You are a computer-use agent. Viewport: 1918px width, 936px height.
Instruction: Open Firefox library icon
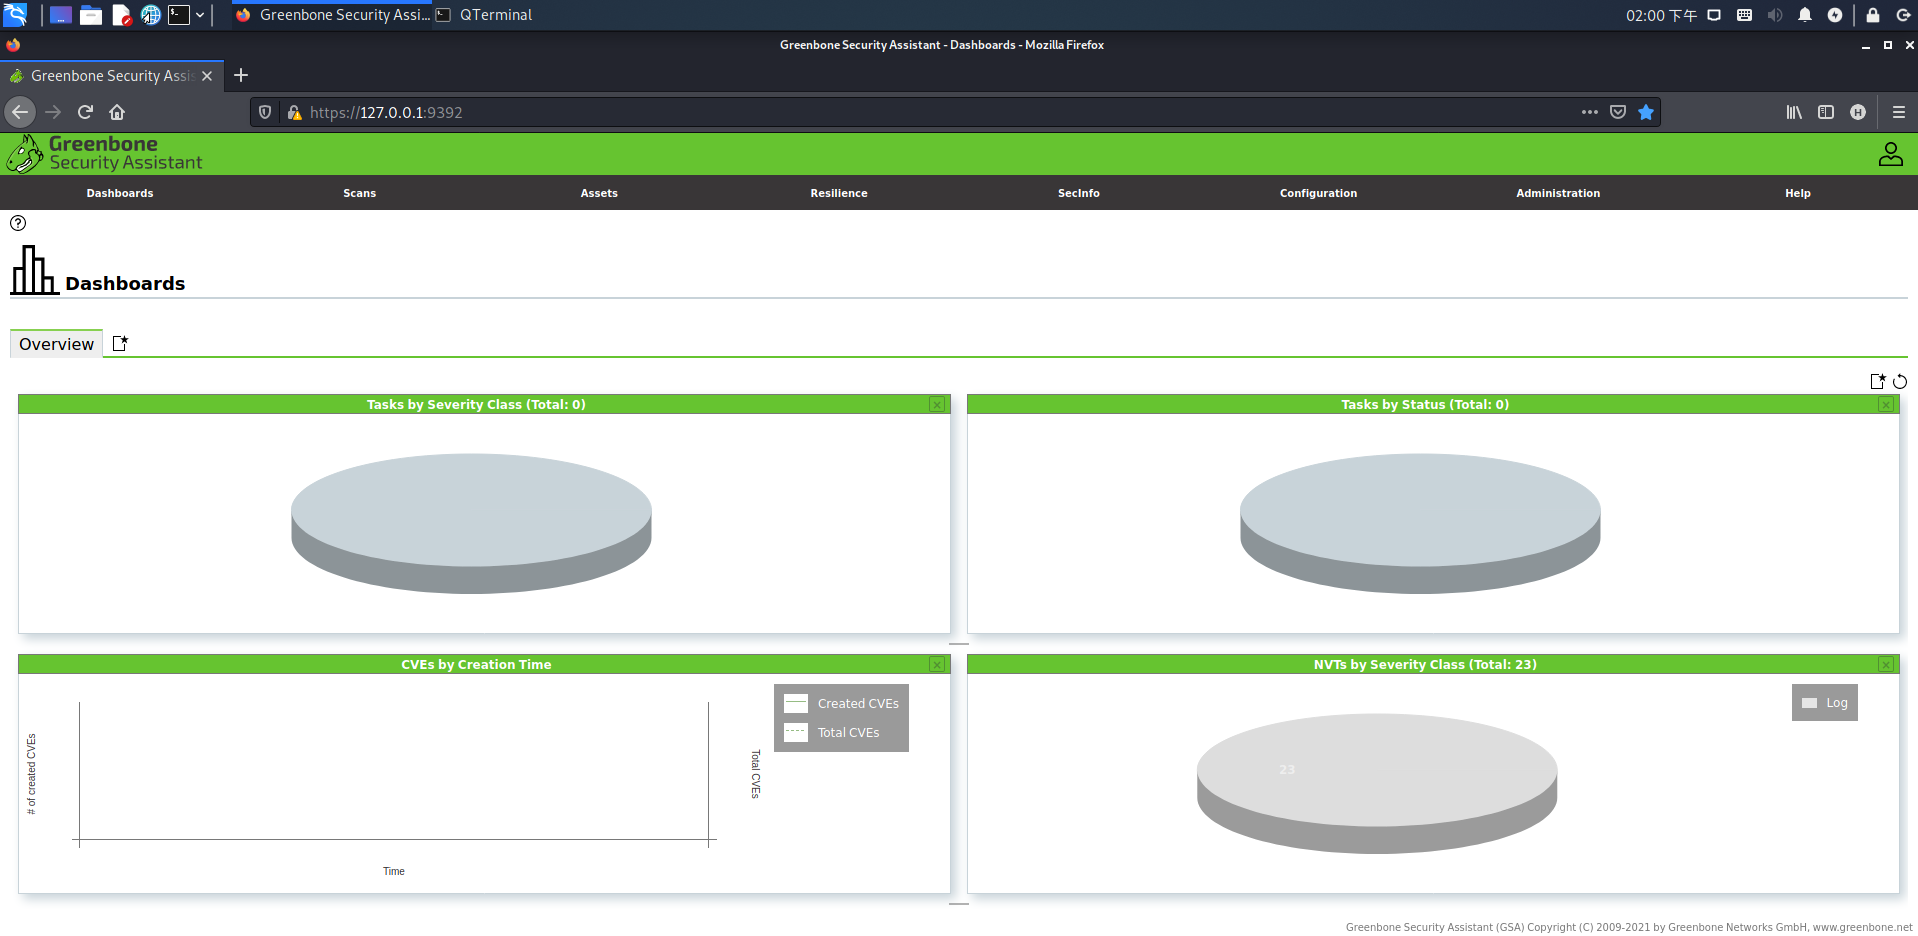(1794, 112)
